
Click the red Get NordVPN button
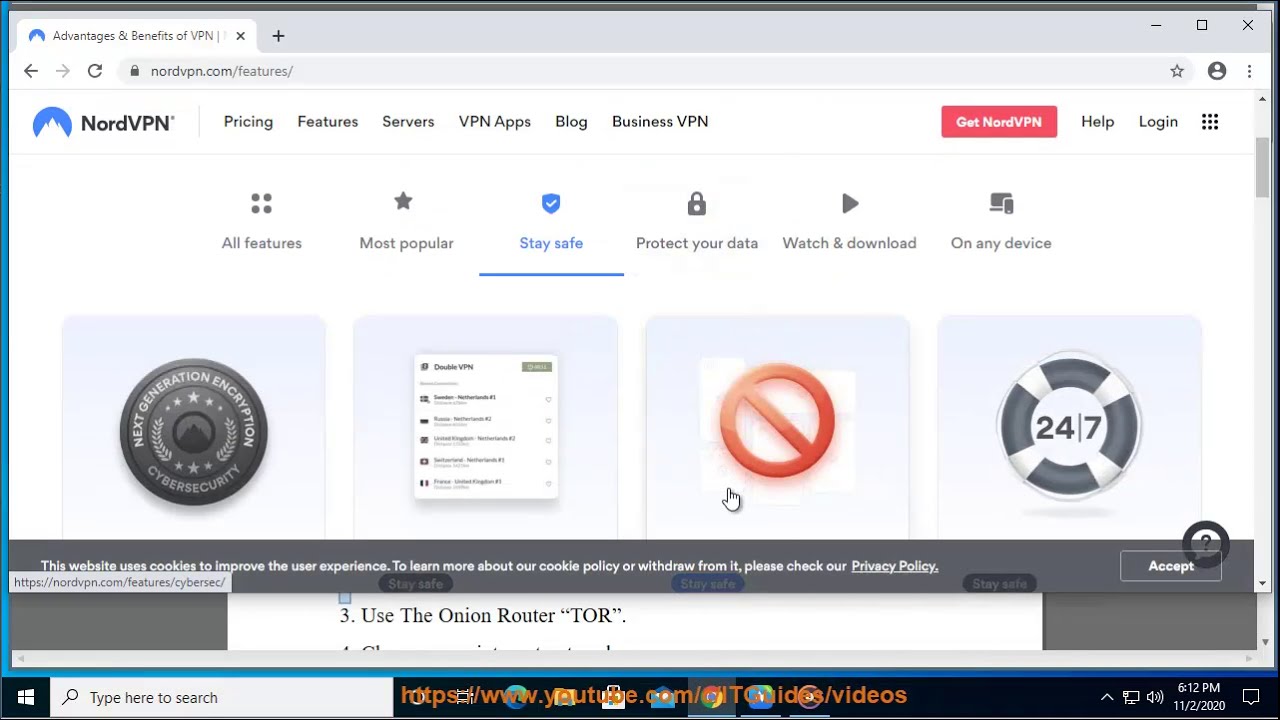999,122
